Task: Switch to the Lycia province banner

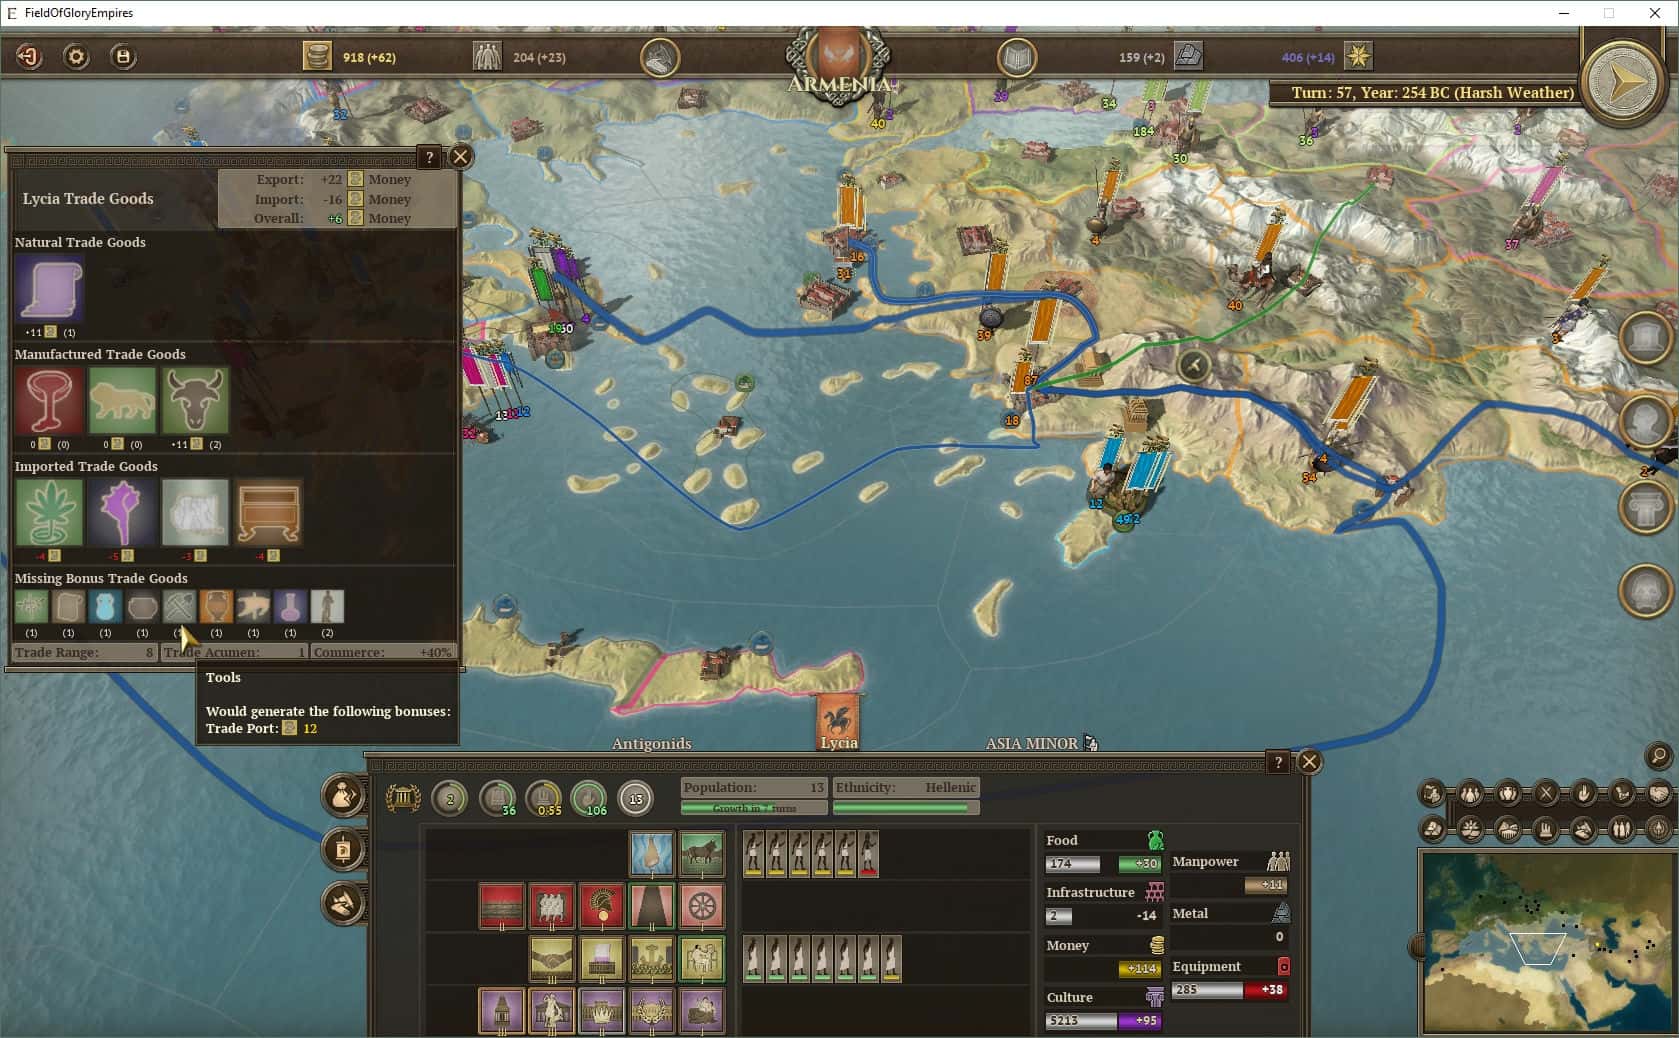Action: (x=839, y=718)
